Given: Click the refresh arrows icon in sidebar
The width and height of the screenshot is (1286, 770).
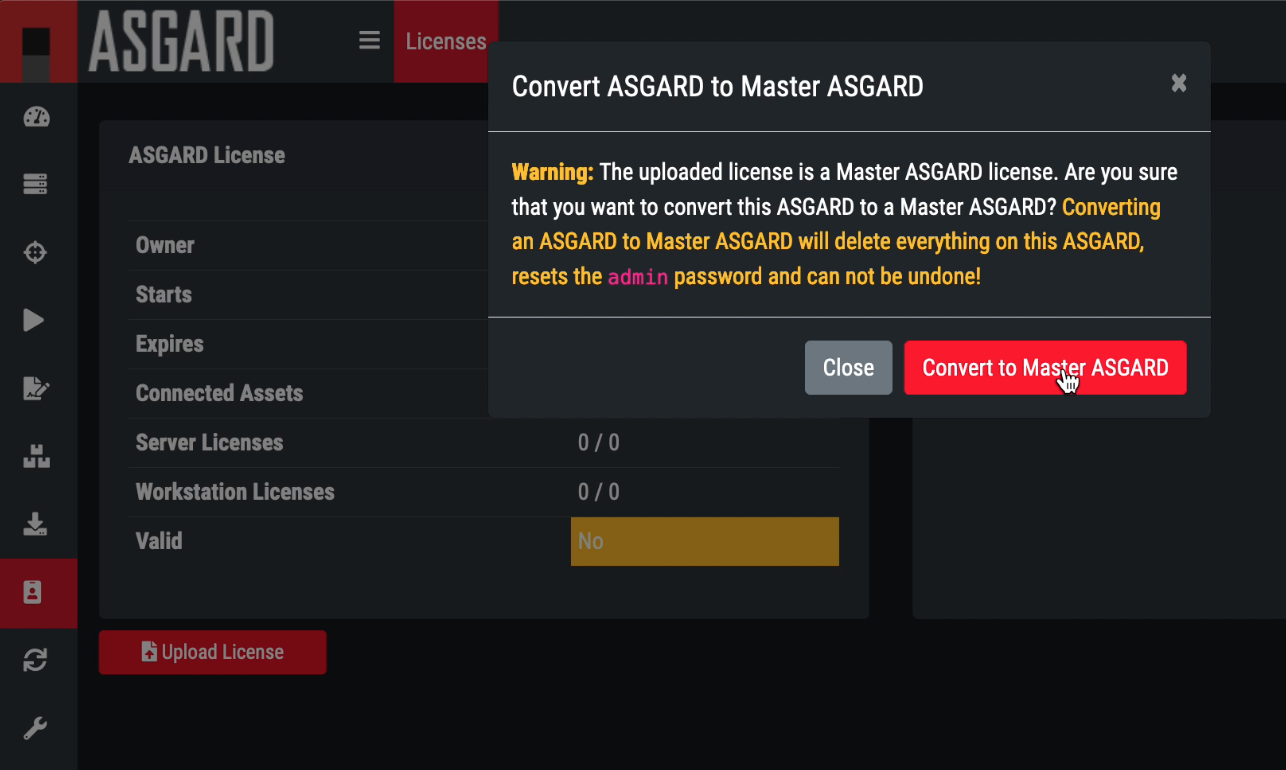Looking at the screenshot, I should pos(36,660).
